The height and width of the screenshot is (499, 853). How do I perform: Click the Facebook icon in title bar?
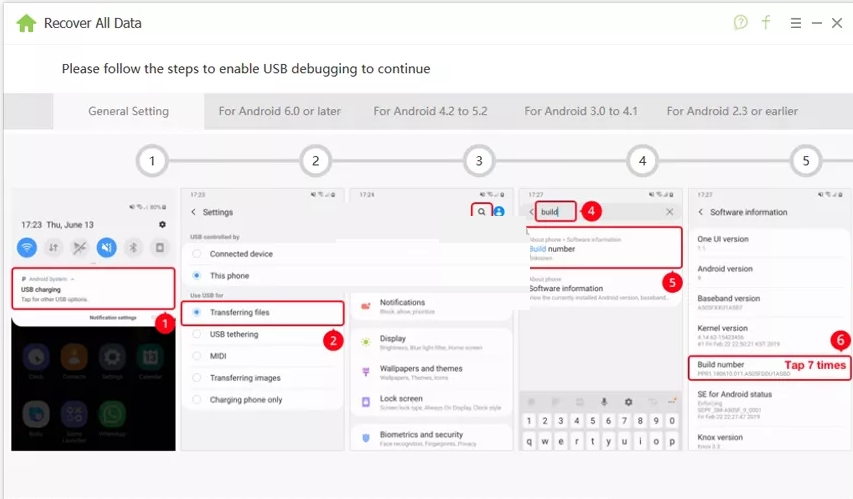[766, 22]
